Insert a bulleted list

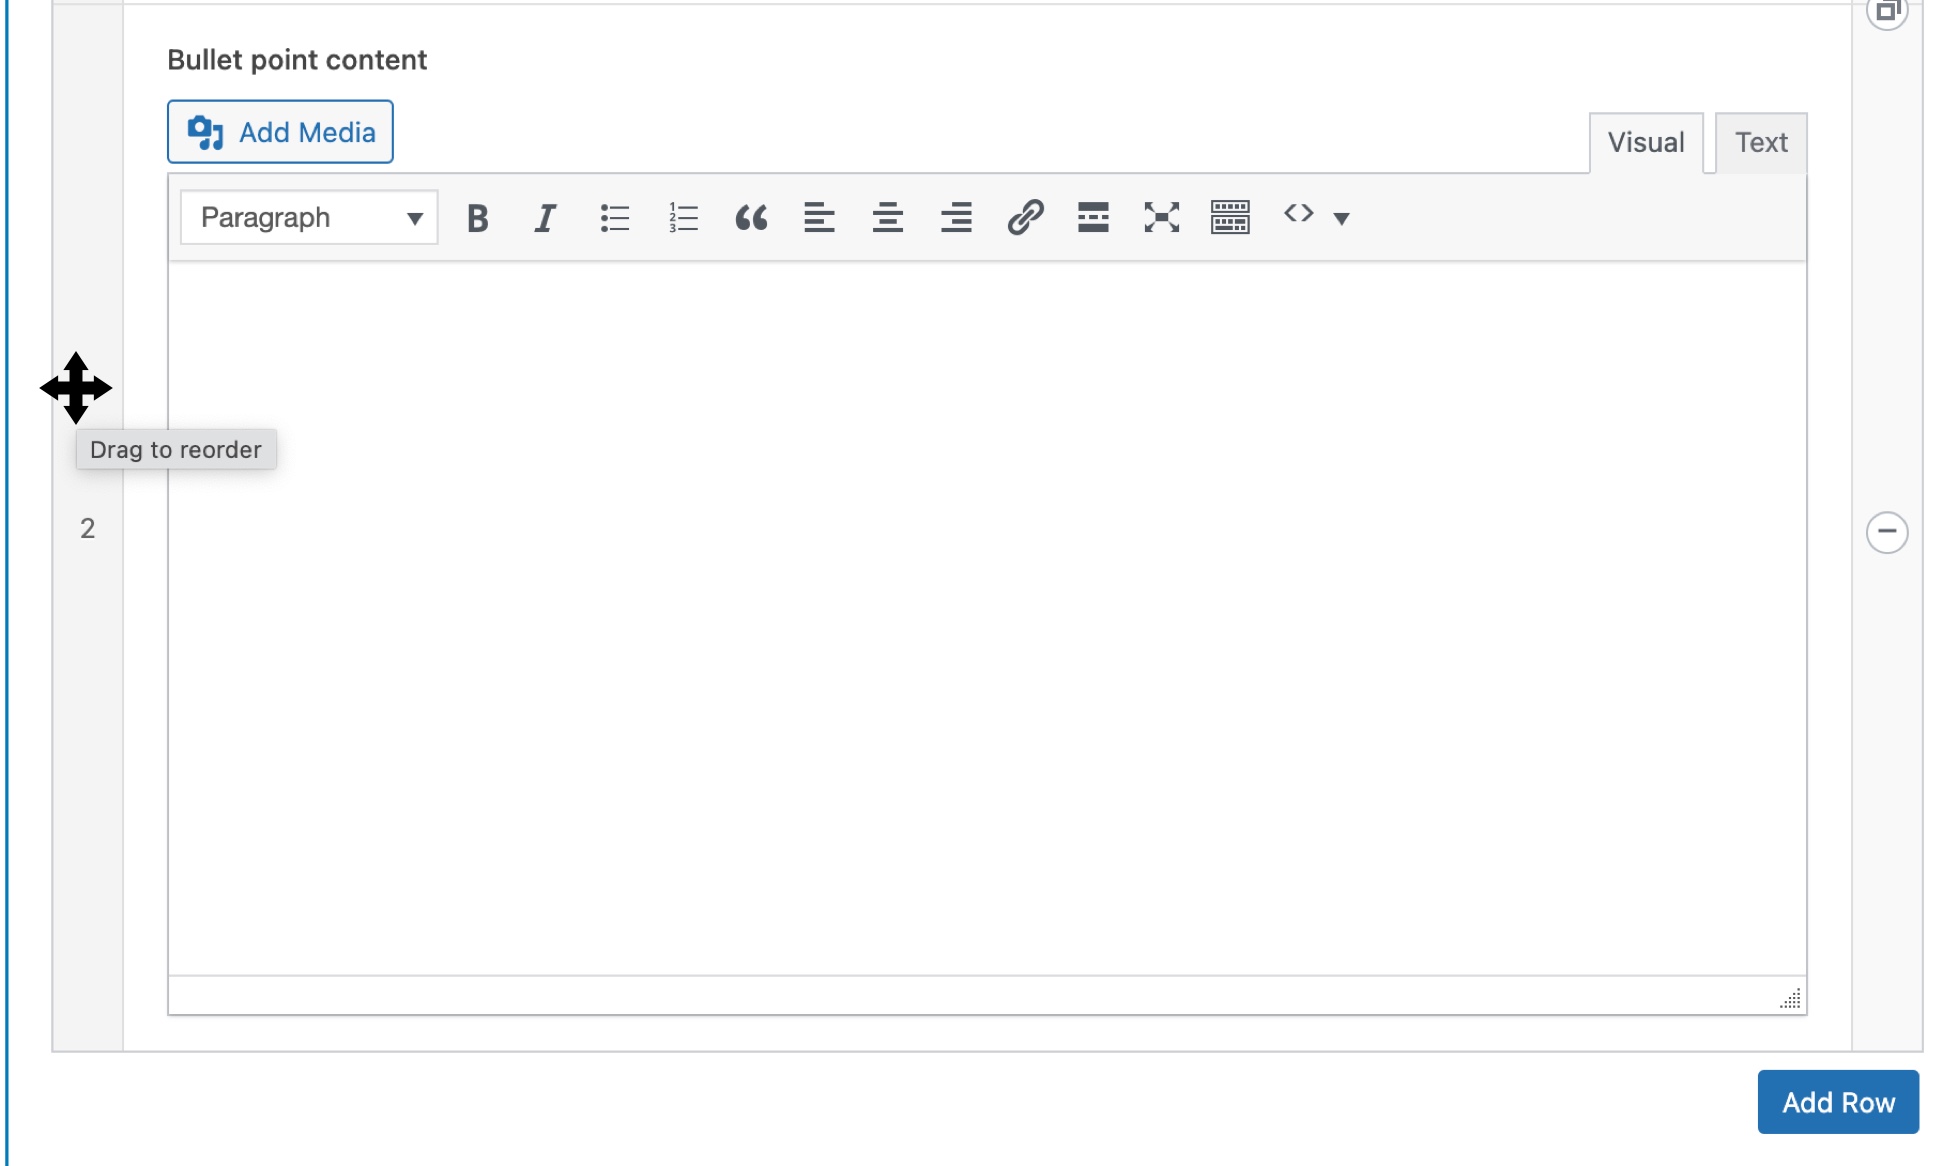pos(614,217)
